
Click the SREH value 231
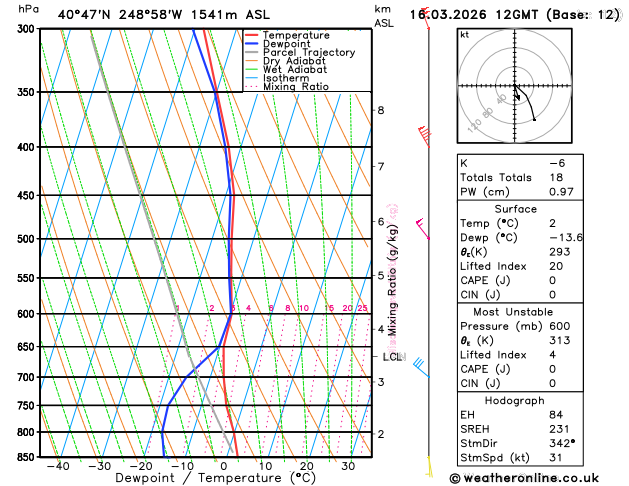coord(559,429)
